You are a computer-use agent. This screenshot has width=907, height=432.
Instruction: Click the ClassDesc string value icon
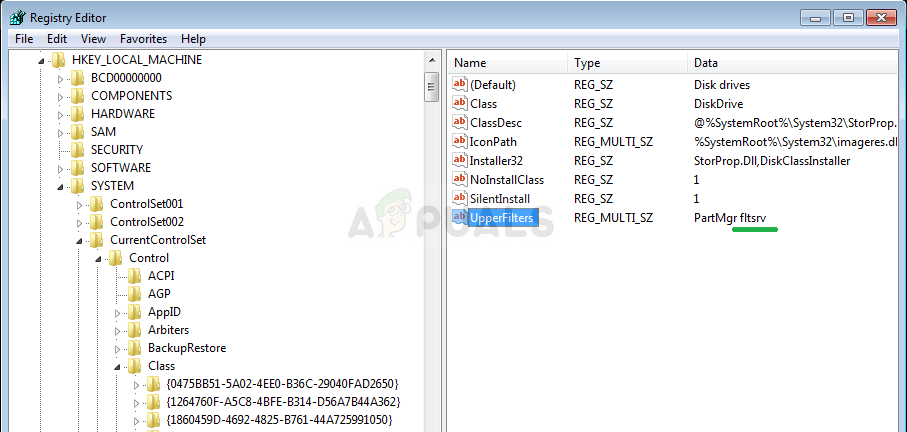[x=460, y=123]
